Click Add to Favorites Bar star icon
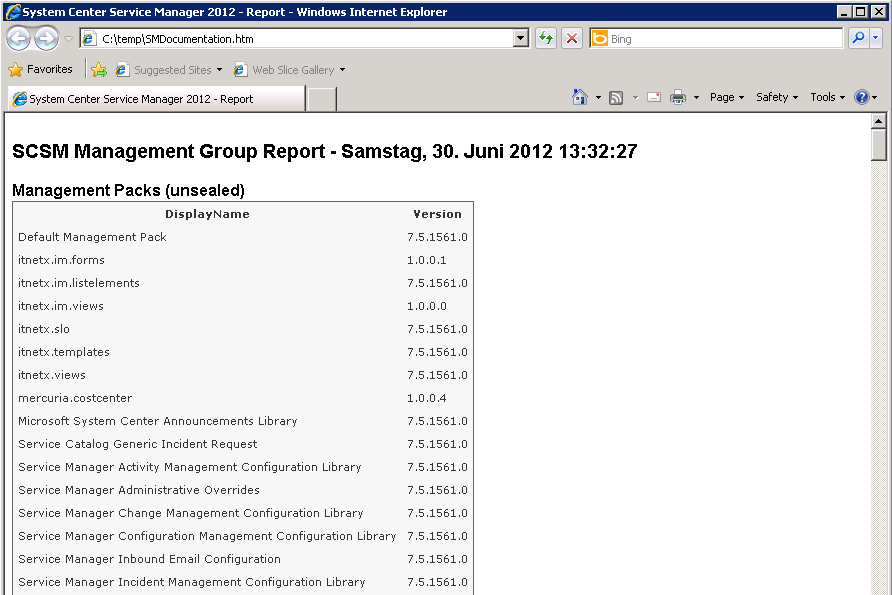The image size is (892, 595). click(99, 70)
